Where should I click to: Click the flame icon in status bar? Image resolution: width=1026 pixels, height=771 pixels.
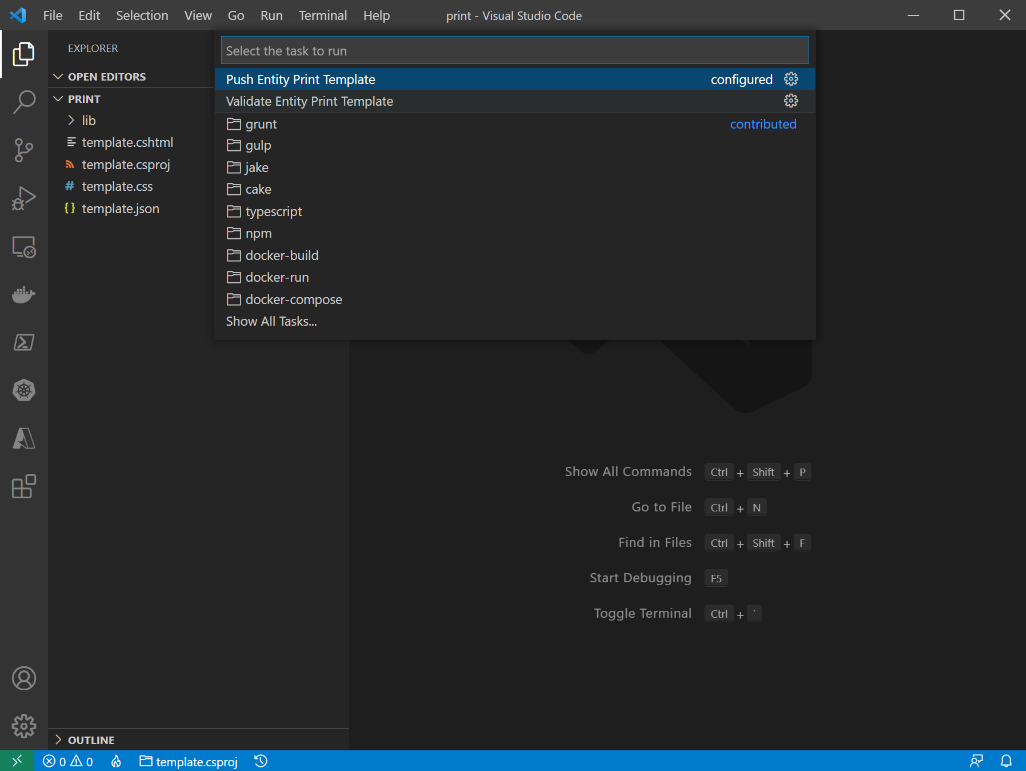(116, 761)
